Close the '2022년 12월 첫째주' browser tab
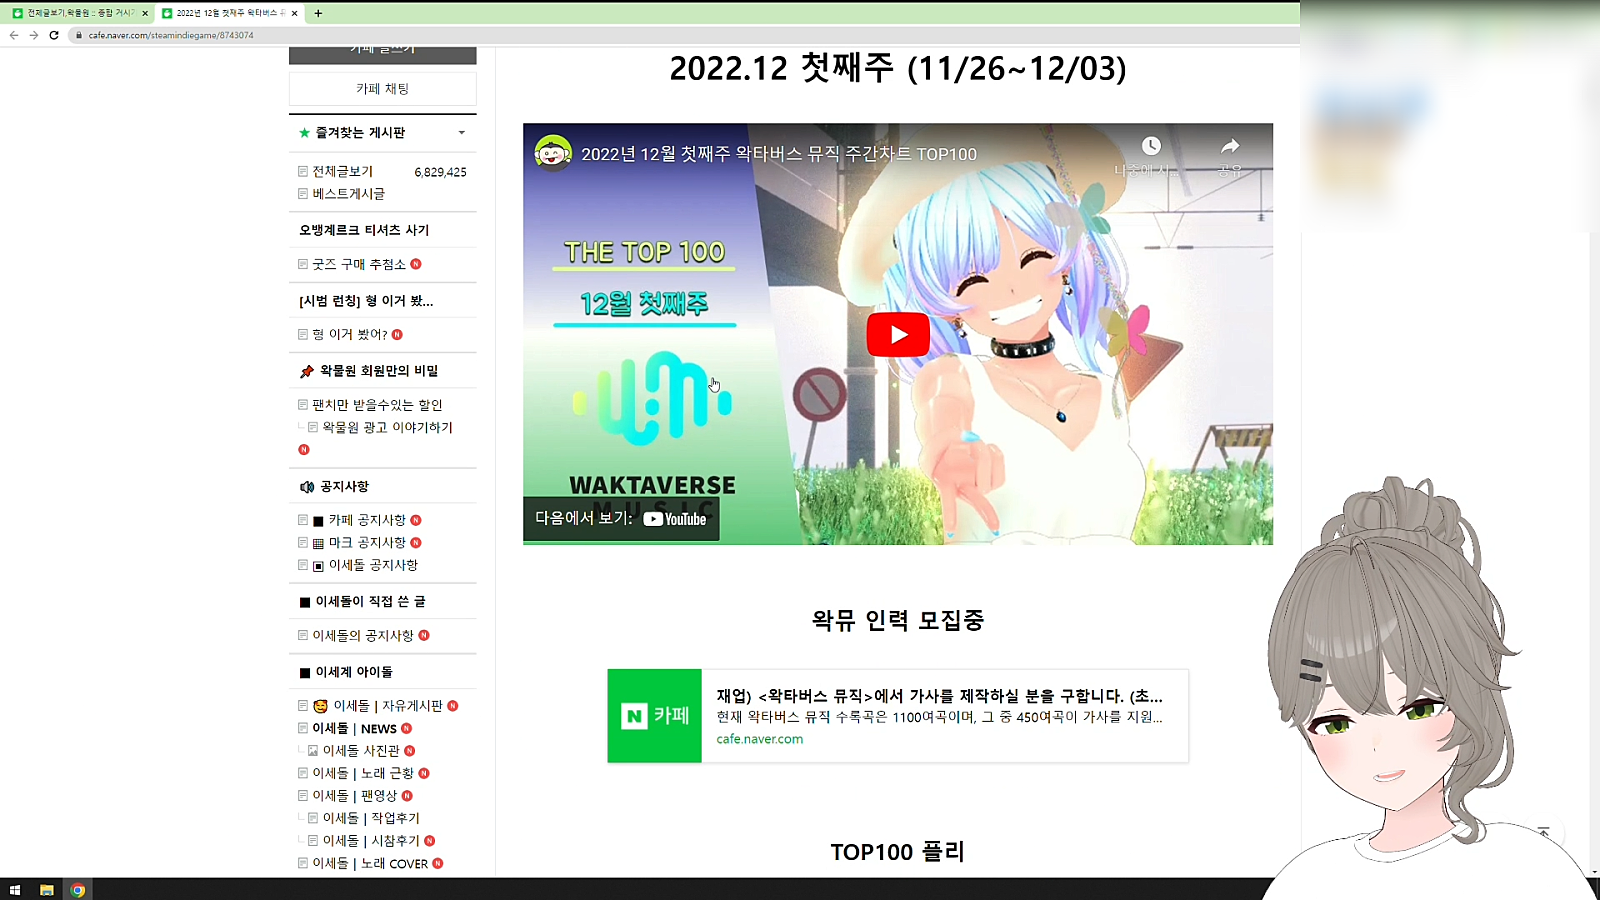The image size is (1600, 900). point(295,13)
